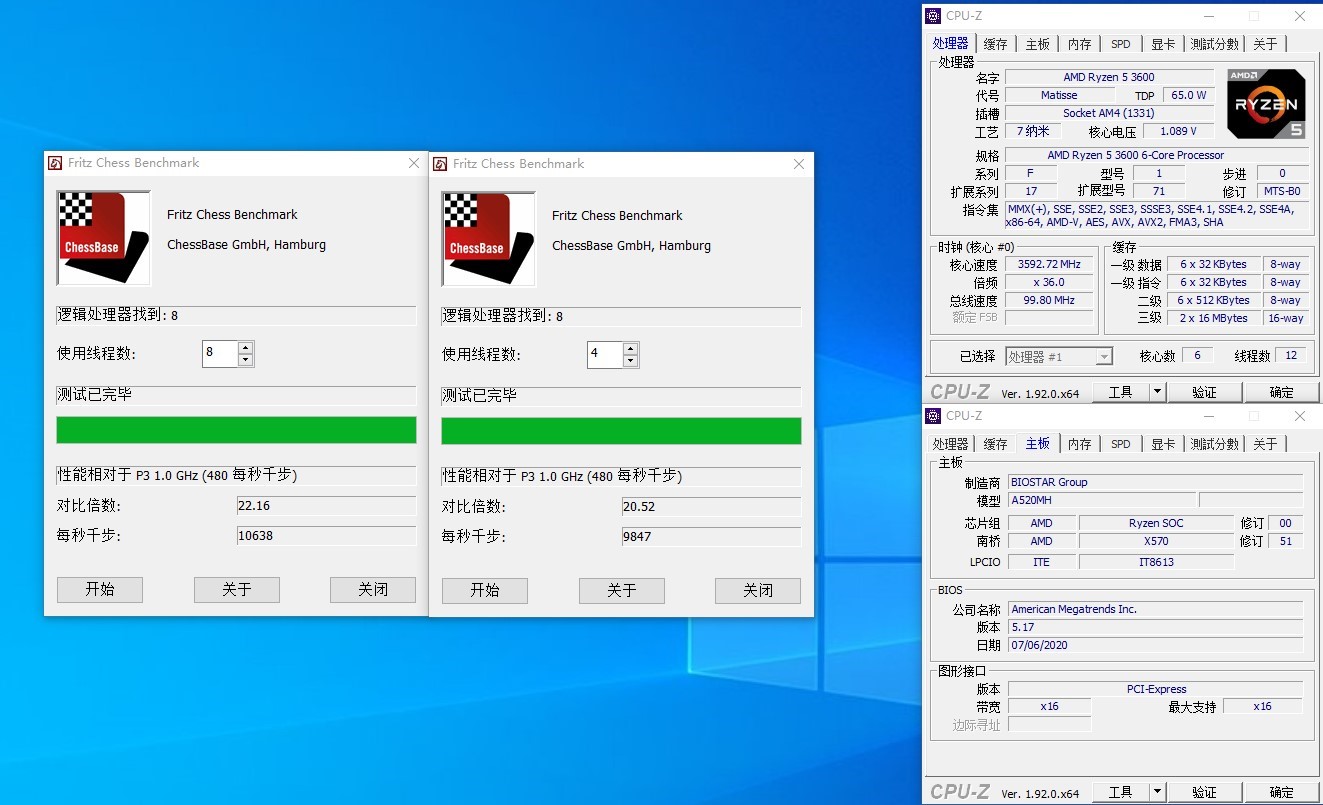
Task: Minimize the upper CPU-Z window
Action: click(1208, 15)
